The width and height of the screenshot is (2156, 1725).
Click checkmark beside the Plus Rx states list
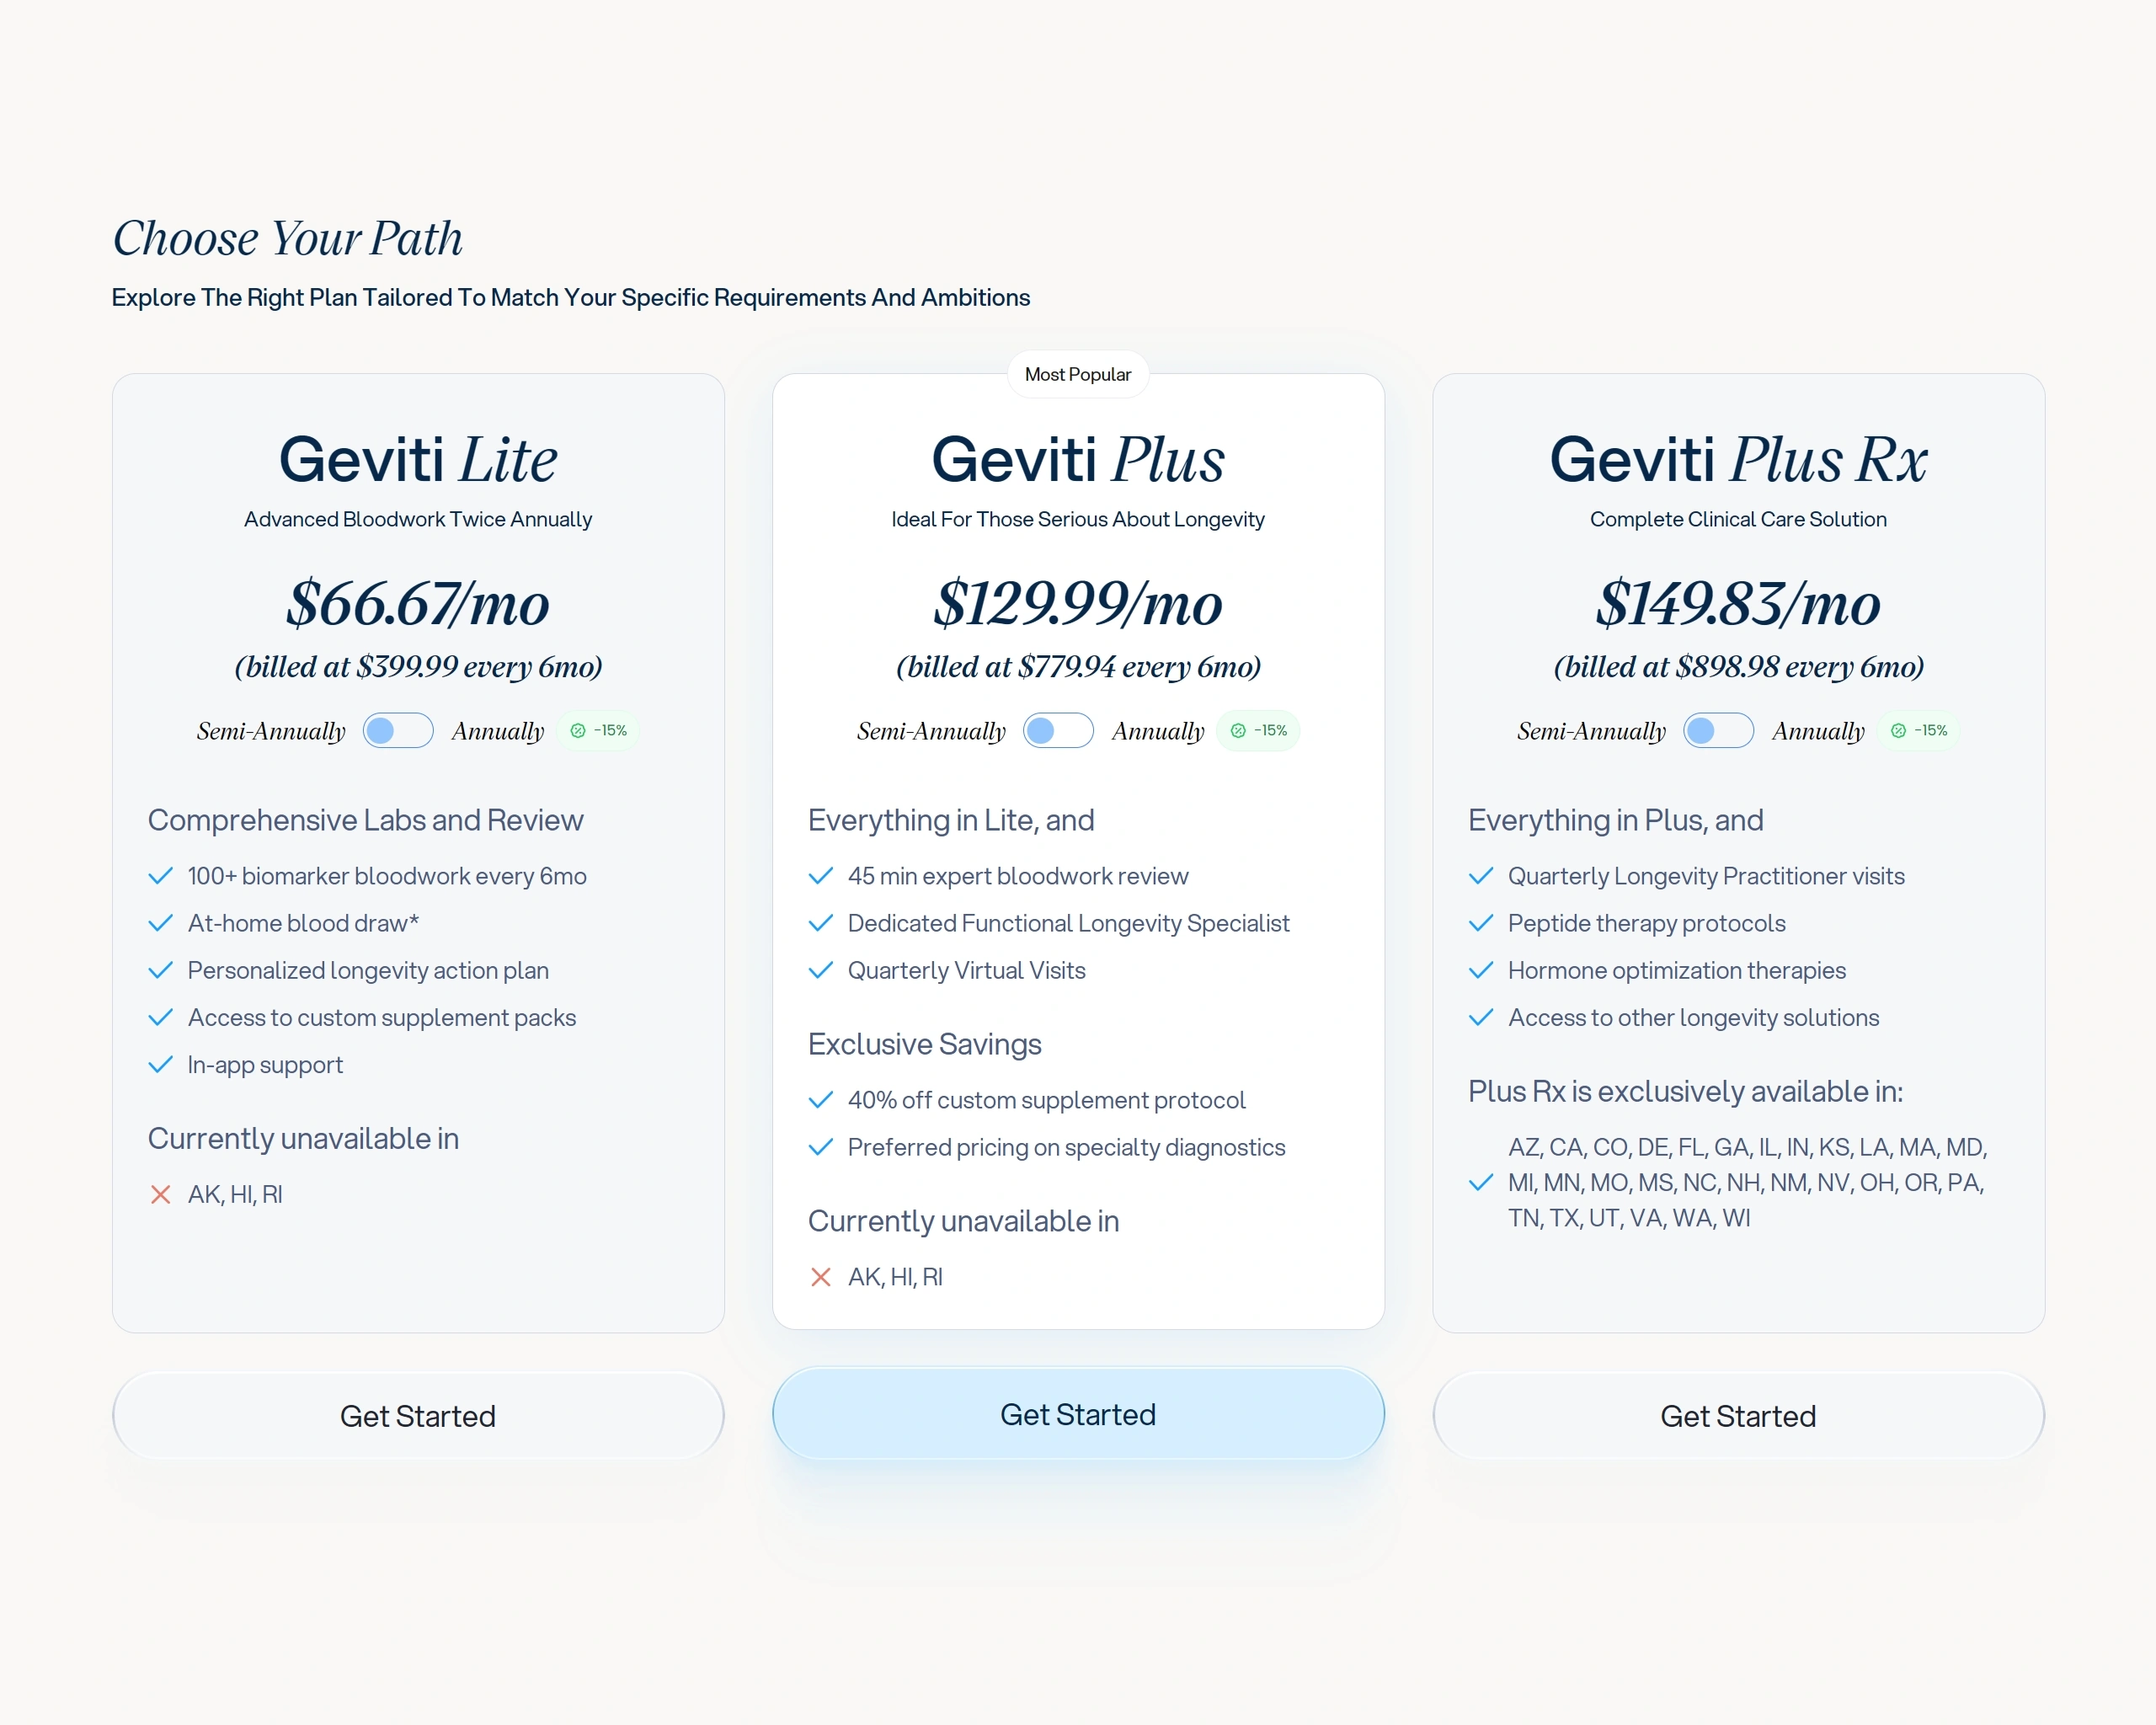[x=1480, y=1183]
